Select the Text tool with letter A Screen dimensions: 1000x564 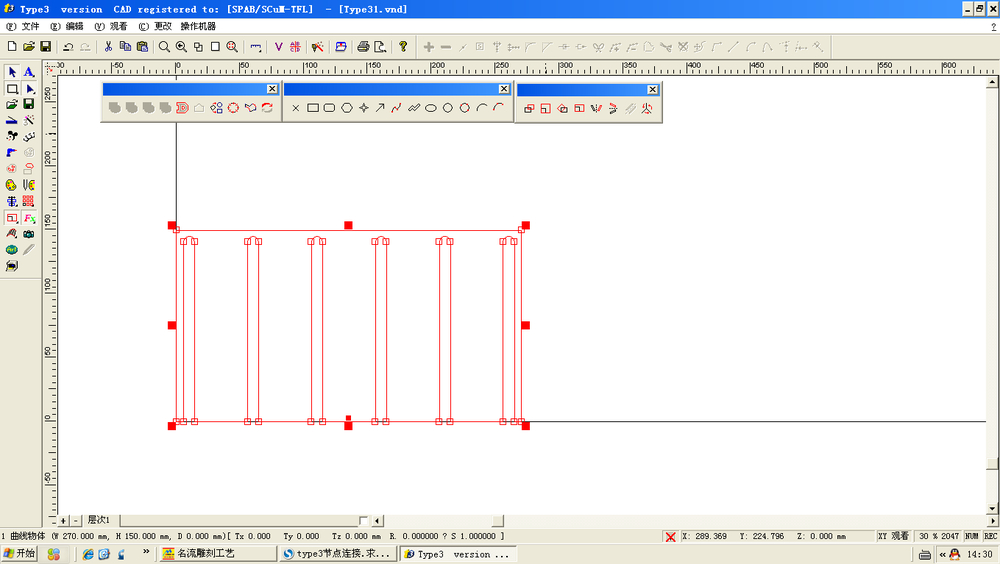coord(29,72)
